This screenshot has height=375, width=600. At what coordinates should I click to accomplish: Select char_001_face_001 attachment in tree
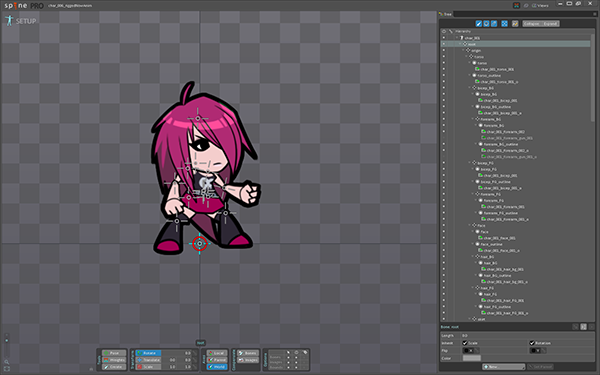499,238
